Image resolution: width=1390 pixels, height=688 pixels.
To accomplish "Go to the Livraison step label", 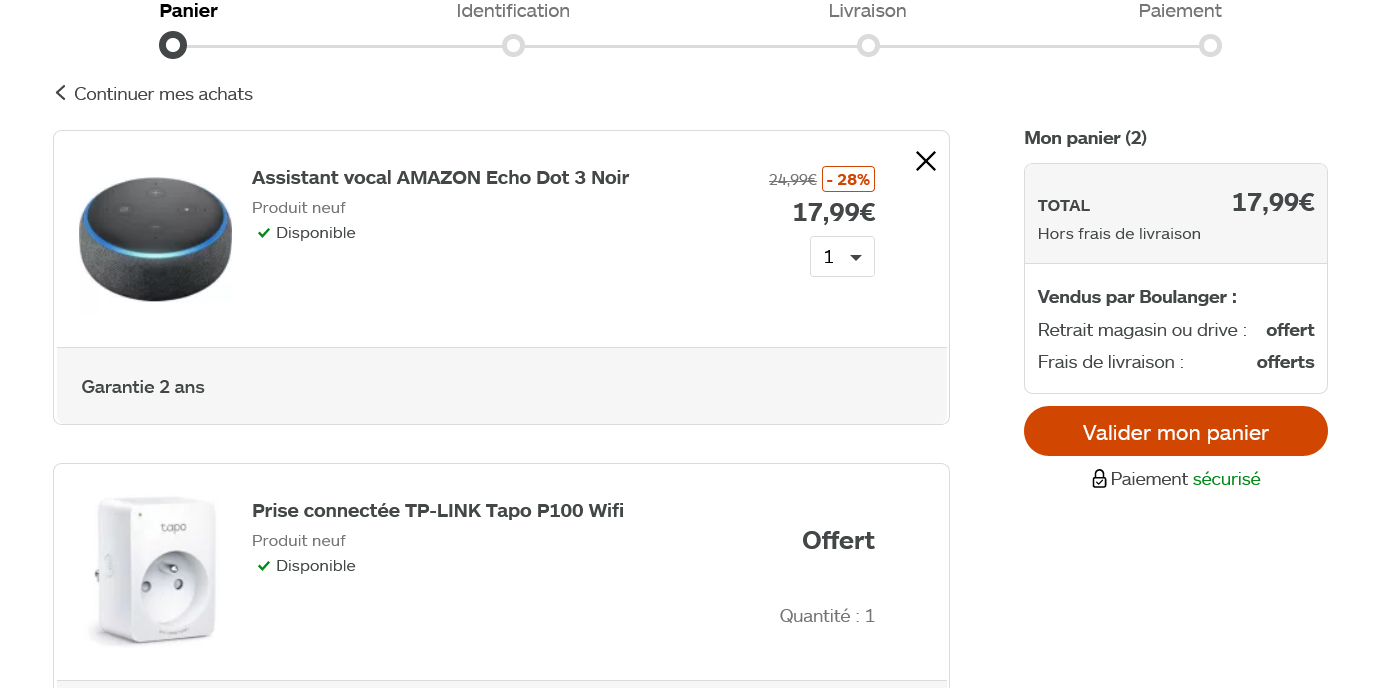I will coord(867,11).
